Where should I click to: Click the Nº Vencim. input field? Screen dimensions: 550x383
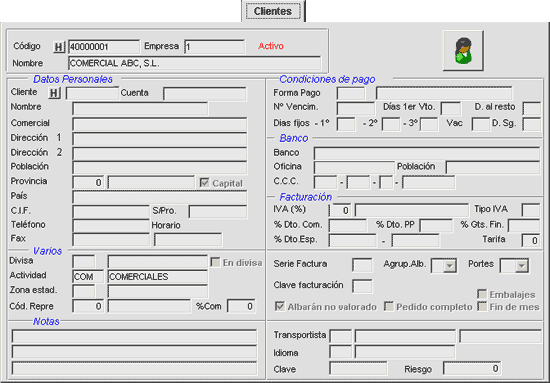coord(356,108)
